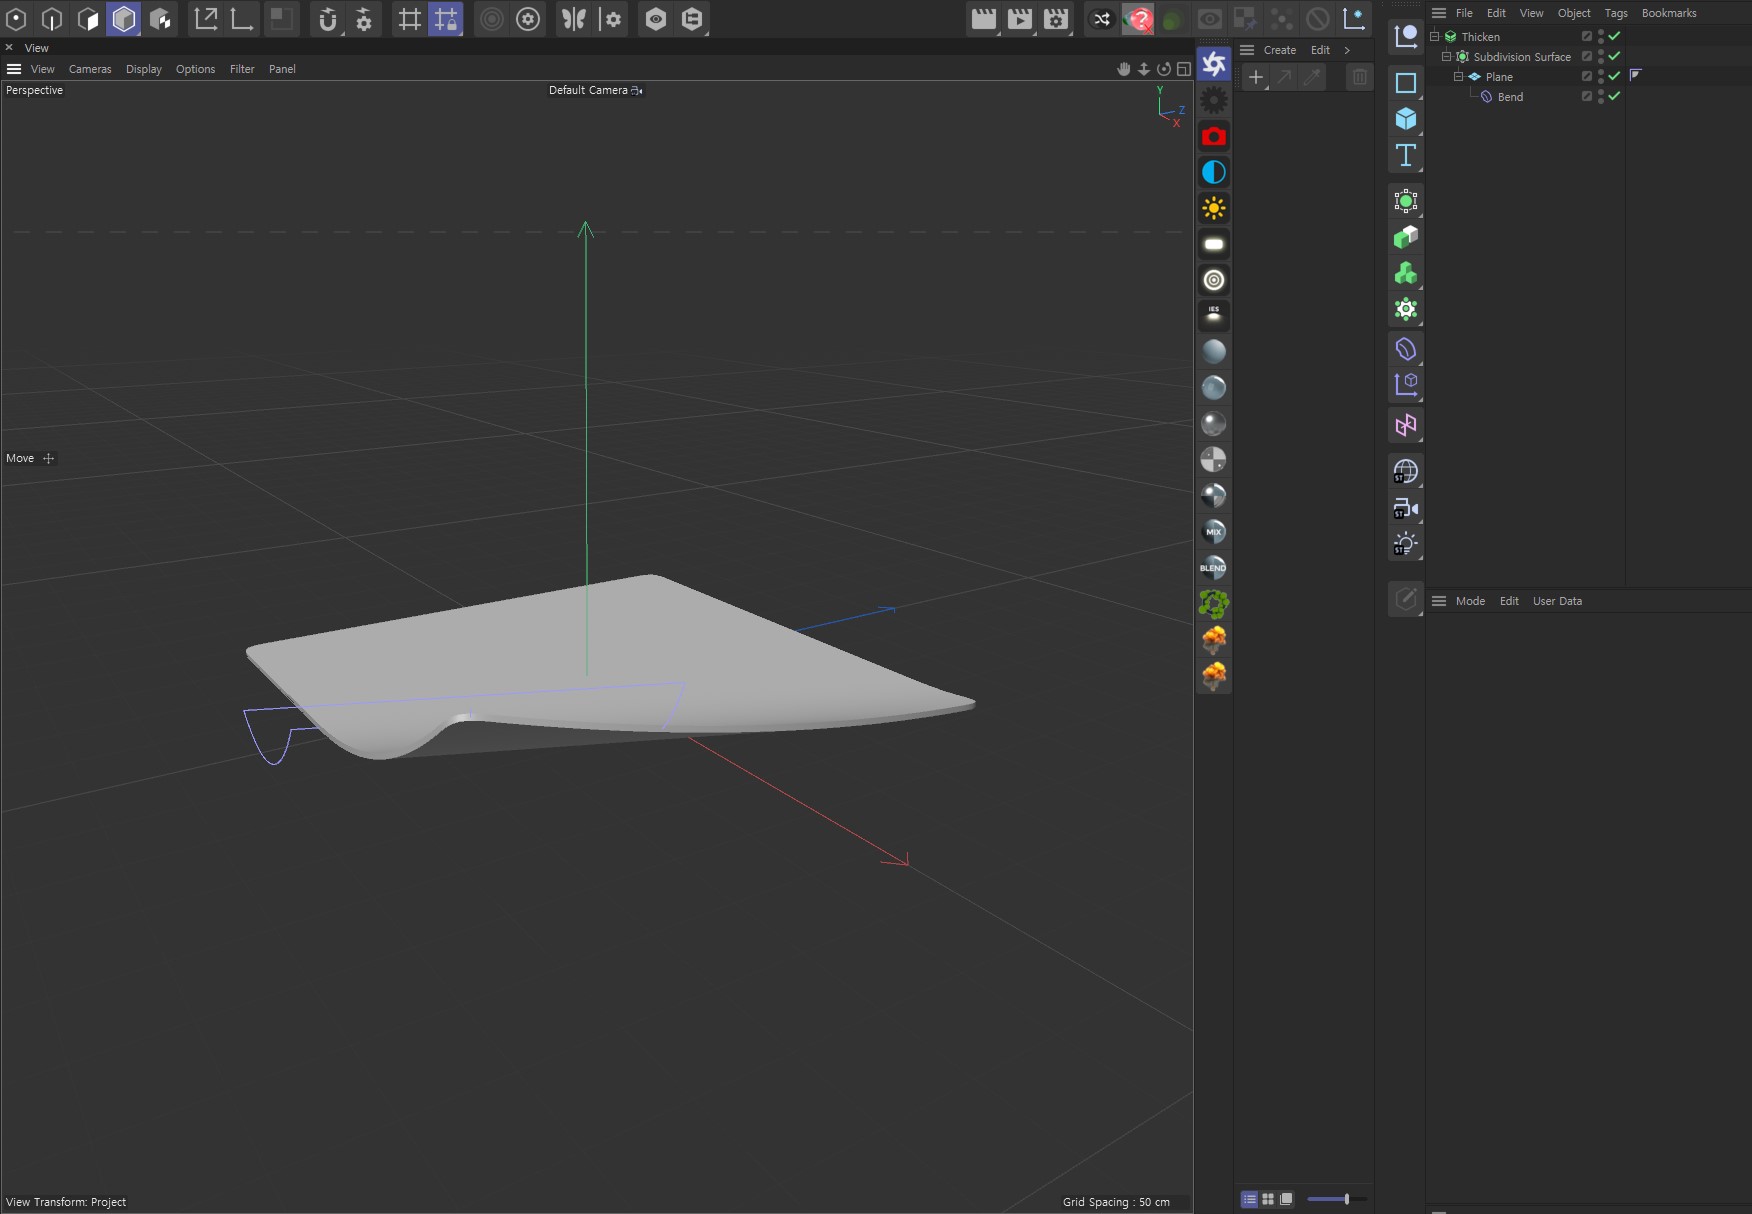Open Tags menu in Object Manager
The width and height of the screenshot is (1752, 1214).
[1616, 13]
